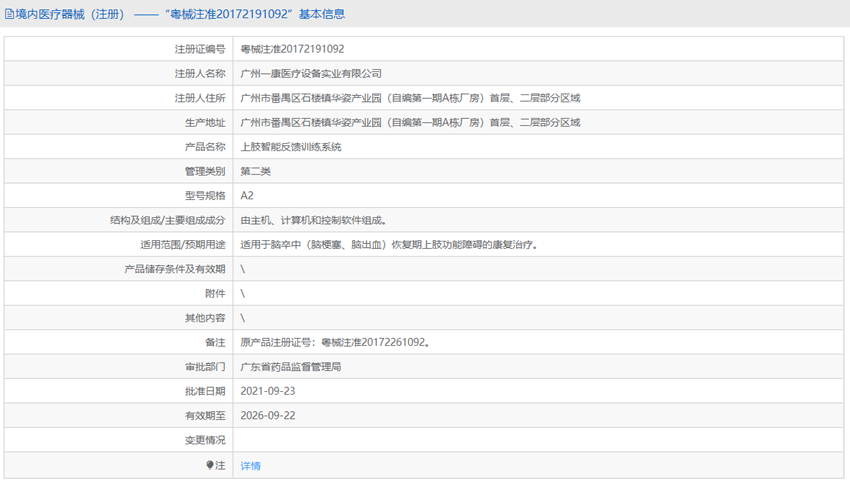
Task: Click the 备注 label
Action: [215, 343]
